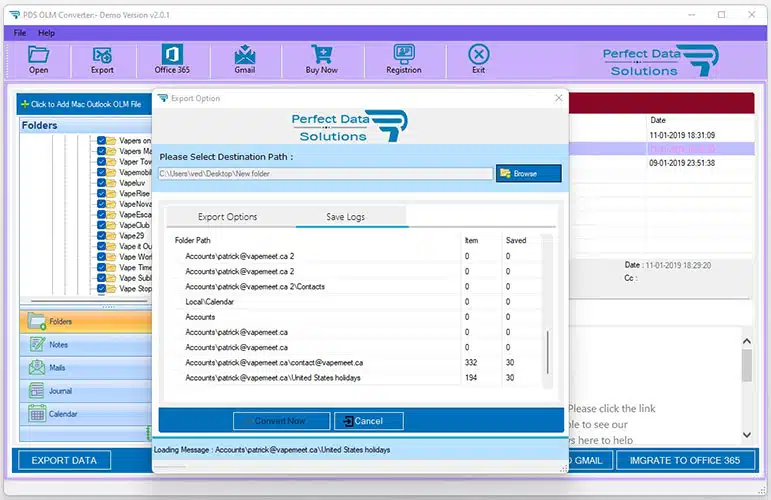Click the 194 item count value
The width and height of the screenshot is (771, 500).
point(471,378)
